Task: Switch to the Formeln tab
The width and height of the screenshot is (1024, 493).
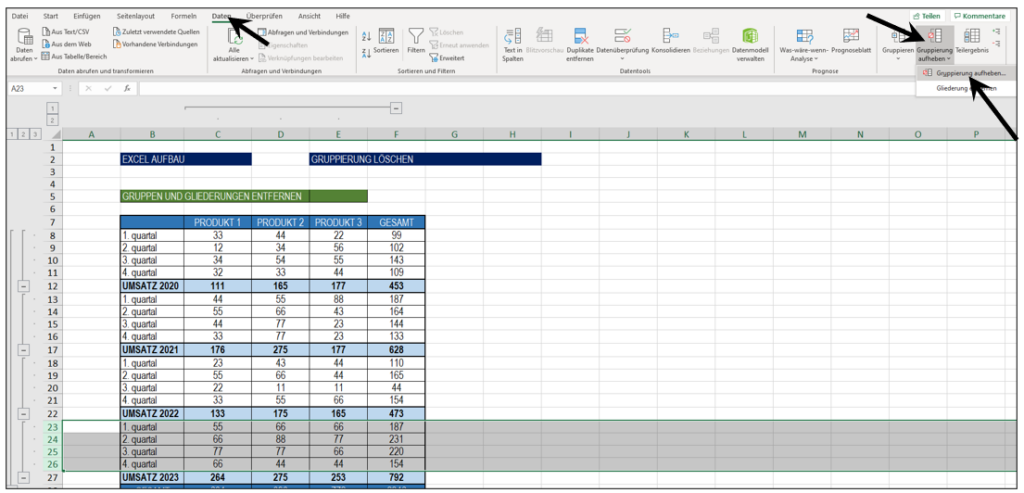Action: [184, 16]
